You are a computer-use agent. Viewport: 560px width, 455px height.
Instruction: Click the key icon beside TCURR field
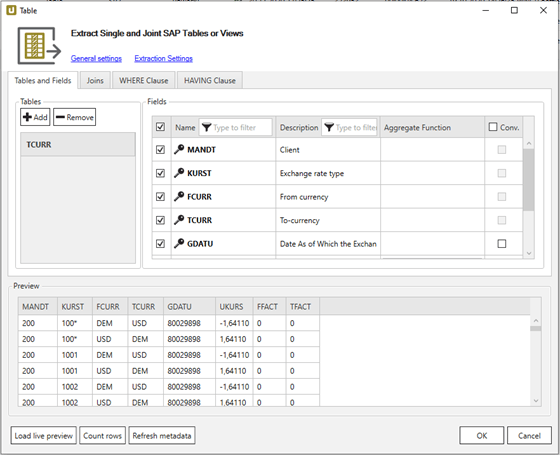pos(179,220)
